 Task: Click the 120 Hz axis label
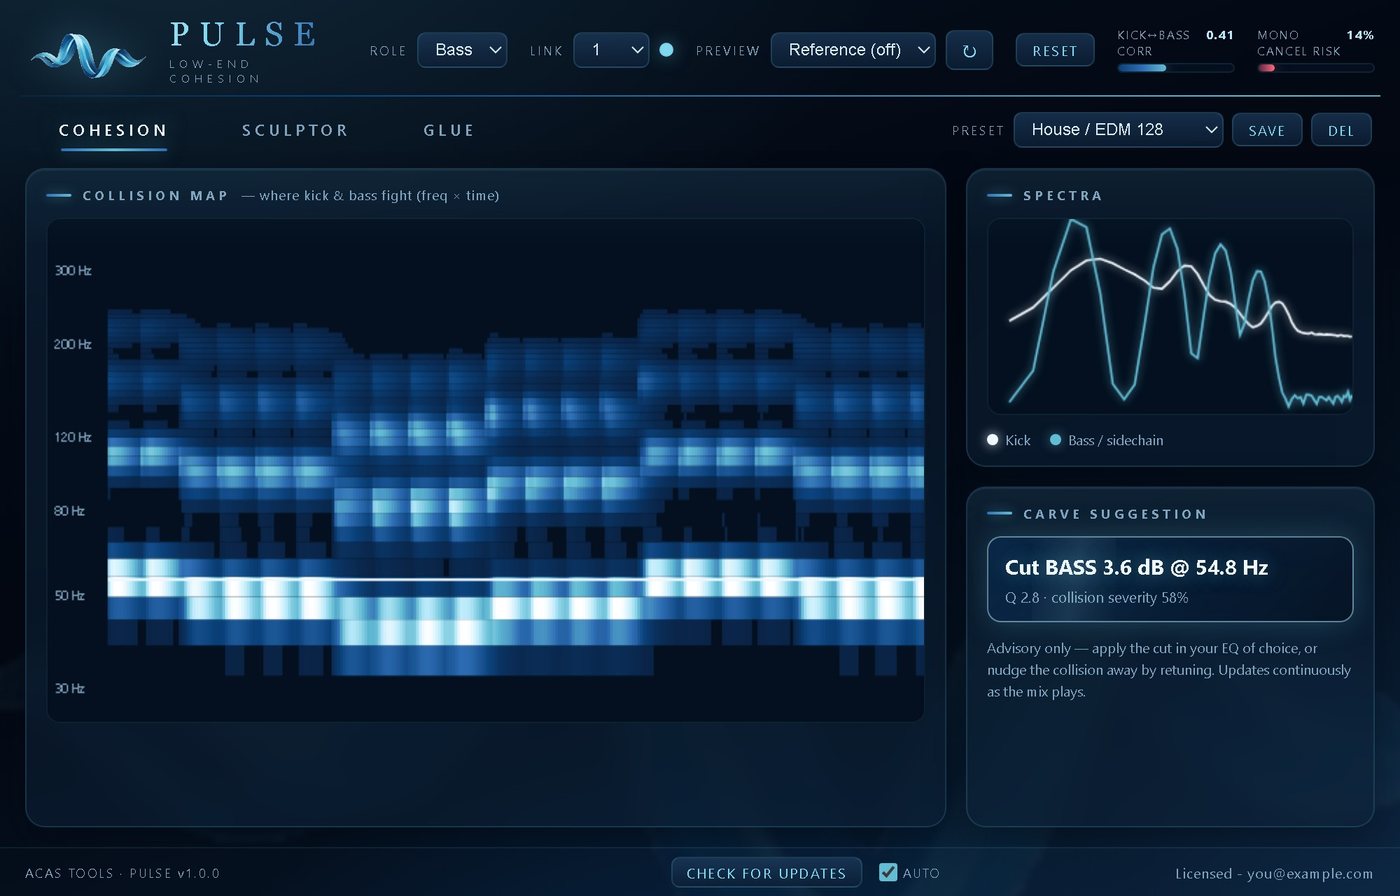73,437
